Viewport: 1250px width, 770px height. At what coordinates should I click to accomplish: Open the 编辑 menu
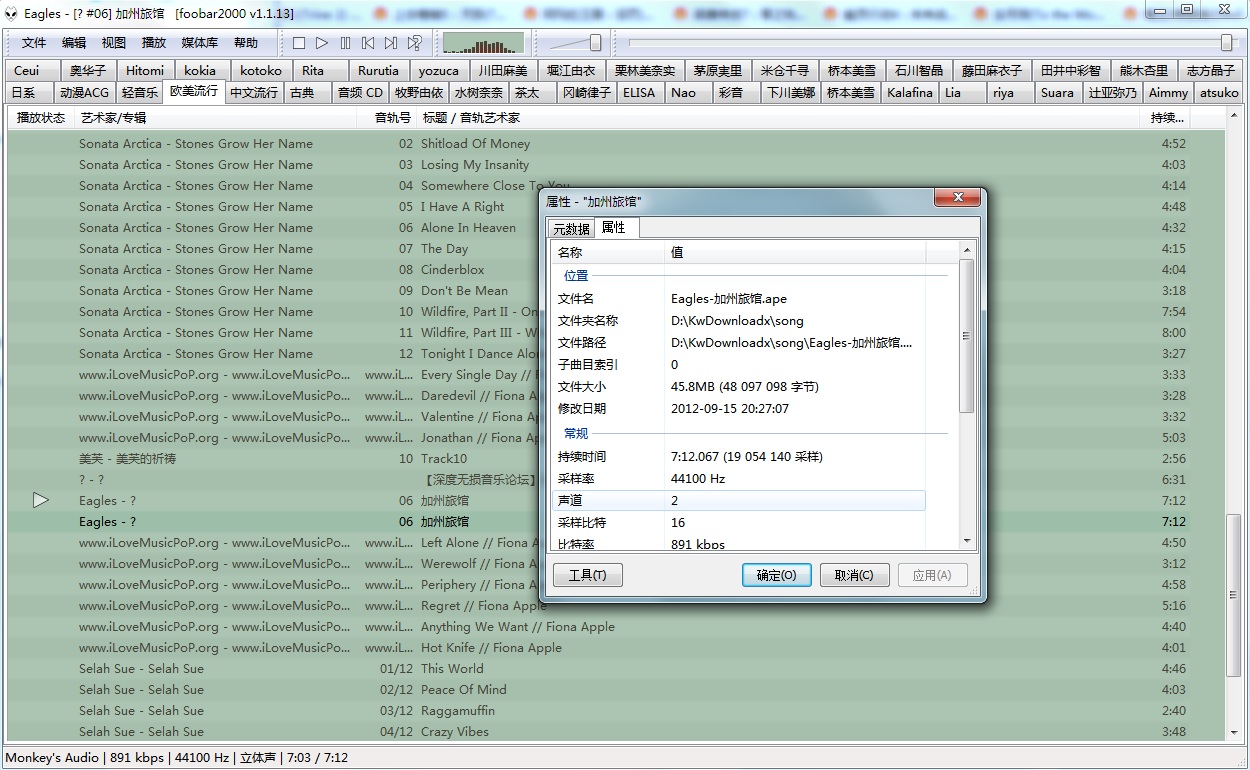[74, 43]
